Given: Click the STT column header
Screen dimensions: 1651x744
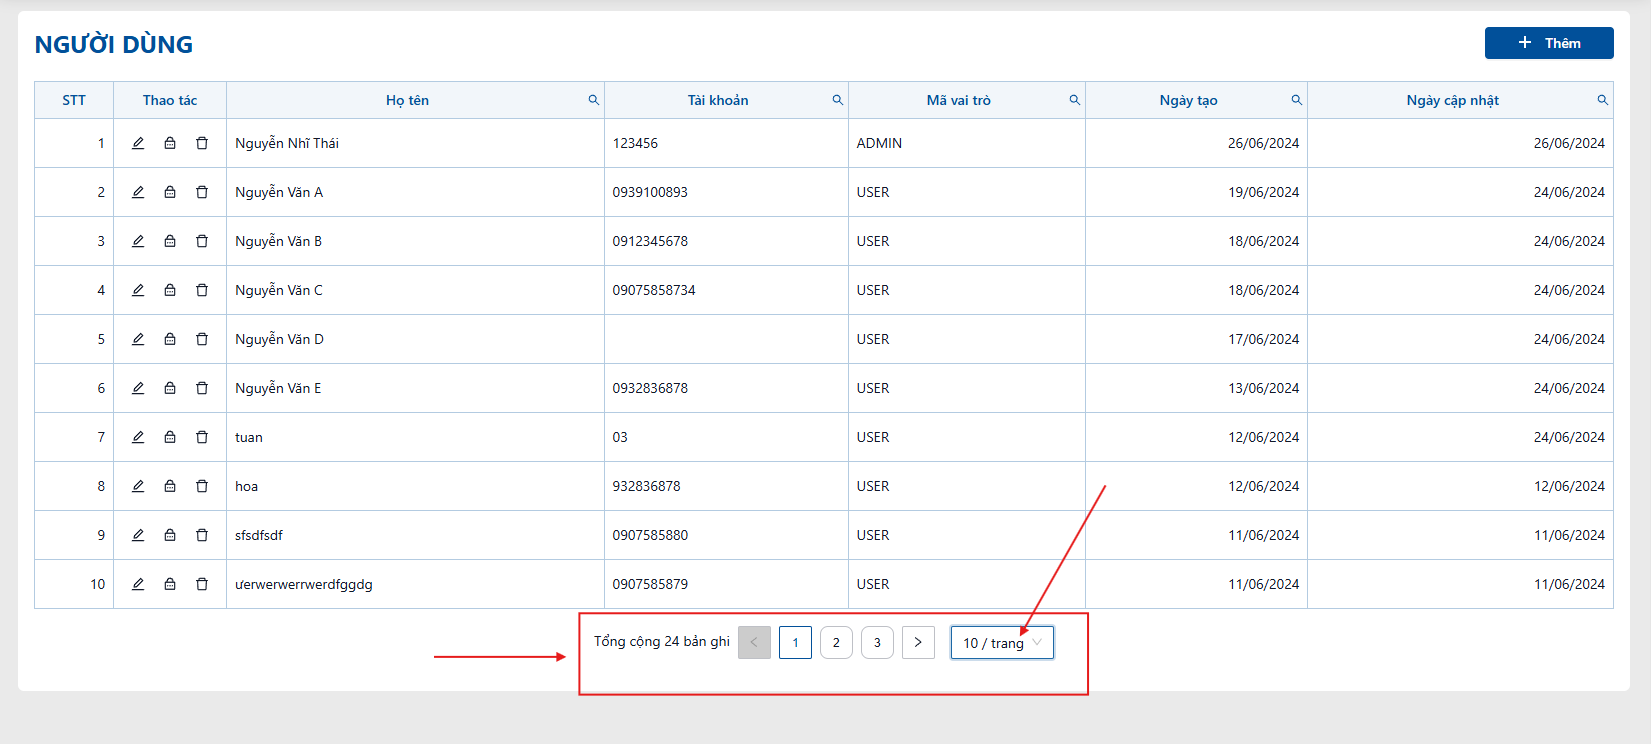Looking at the screenshot, I should point(74,100).
